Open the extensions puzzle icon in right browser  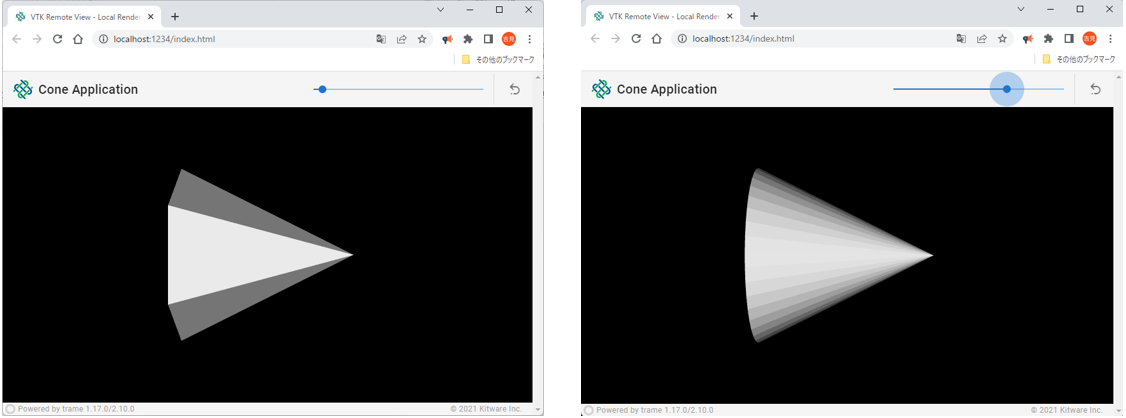tap(1048, 39)
